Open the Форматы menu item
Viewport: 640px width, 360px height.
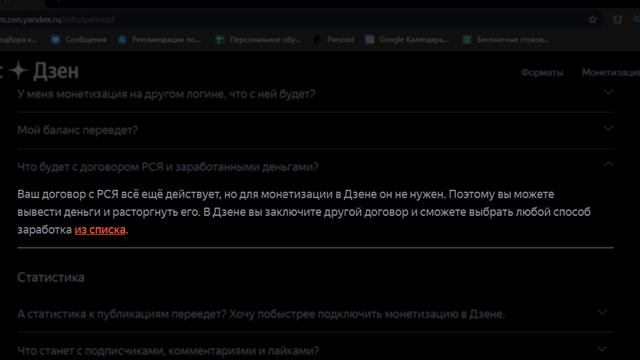tap(542, 73)
